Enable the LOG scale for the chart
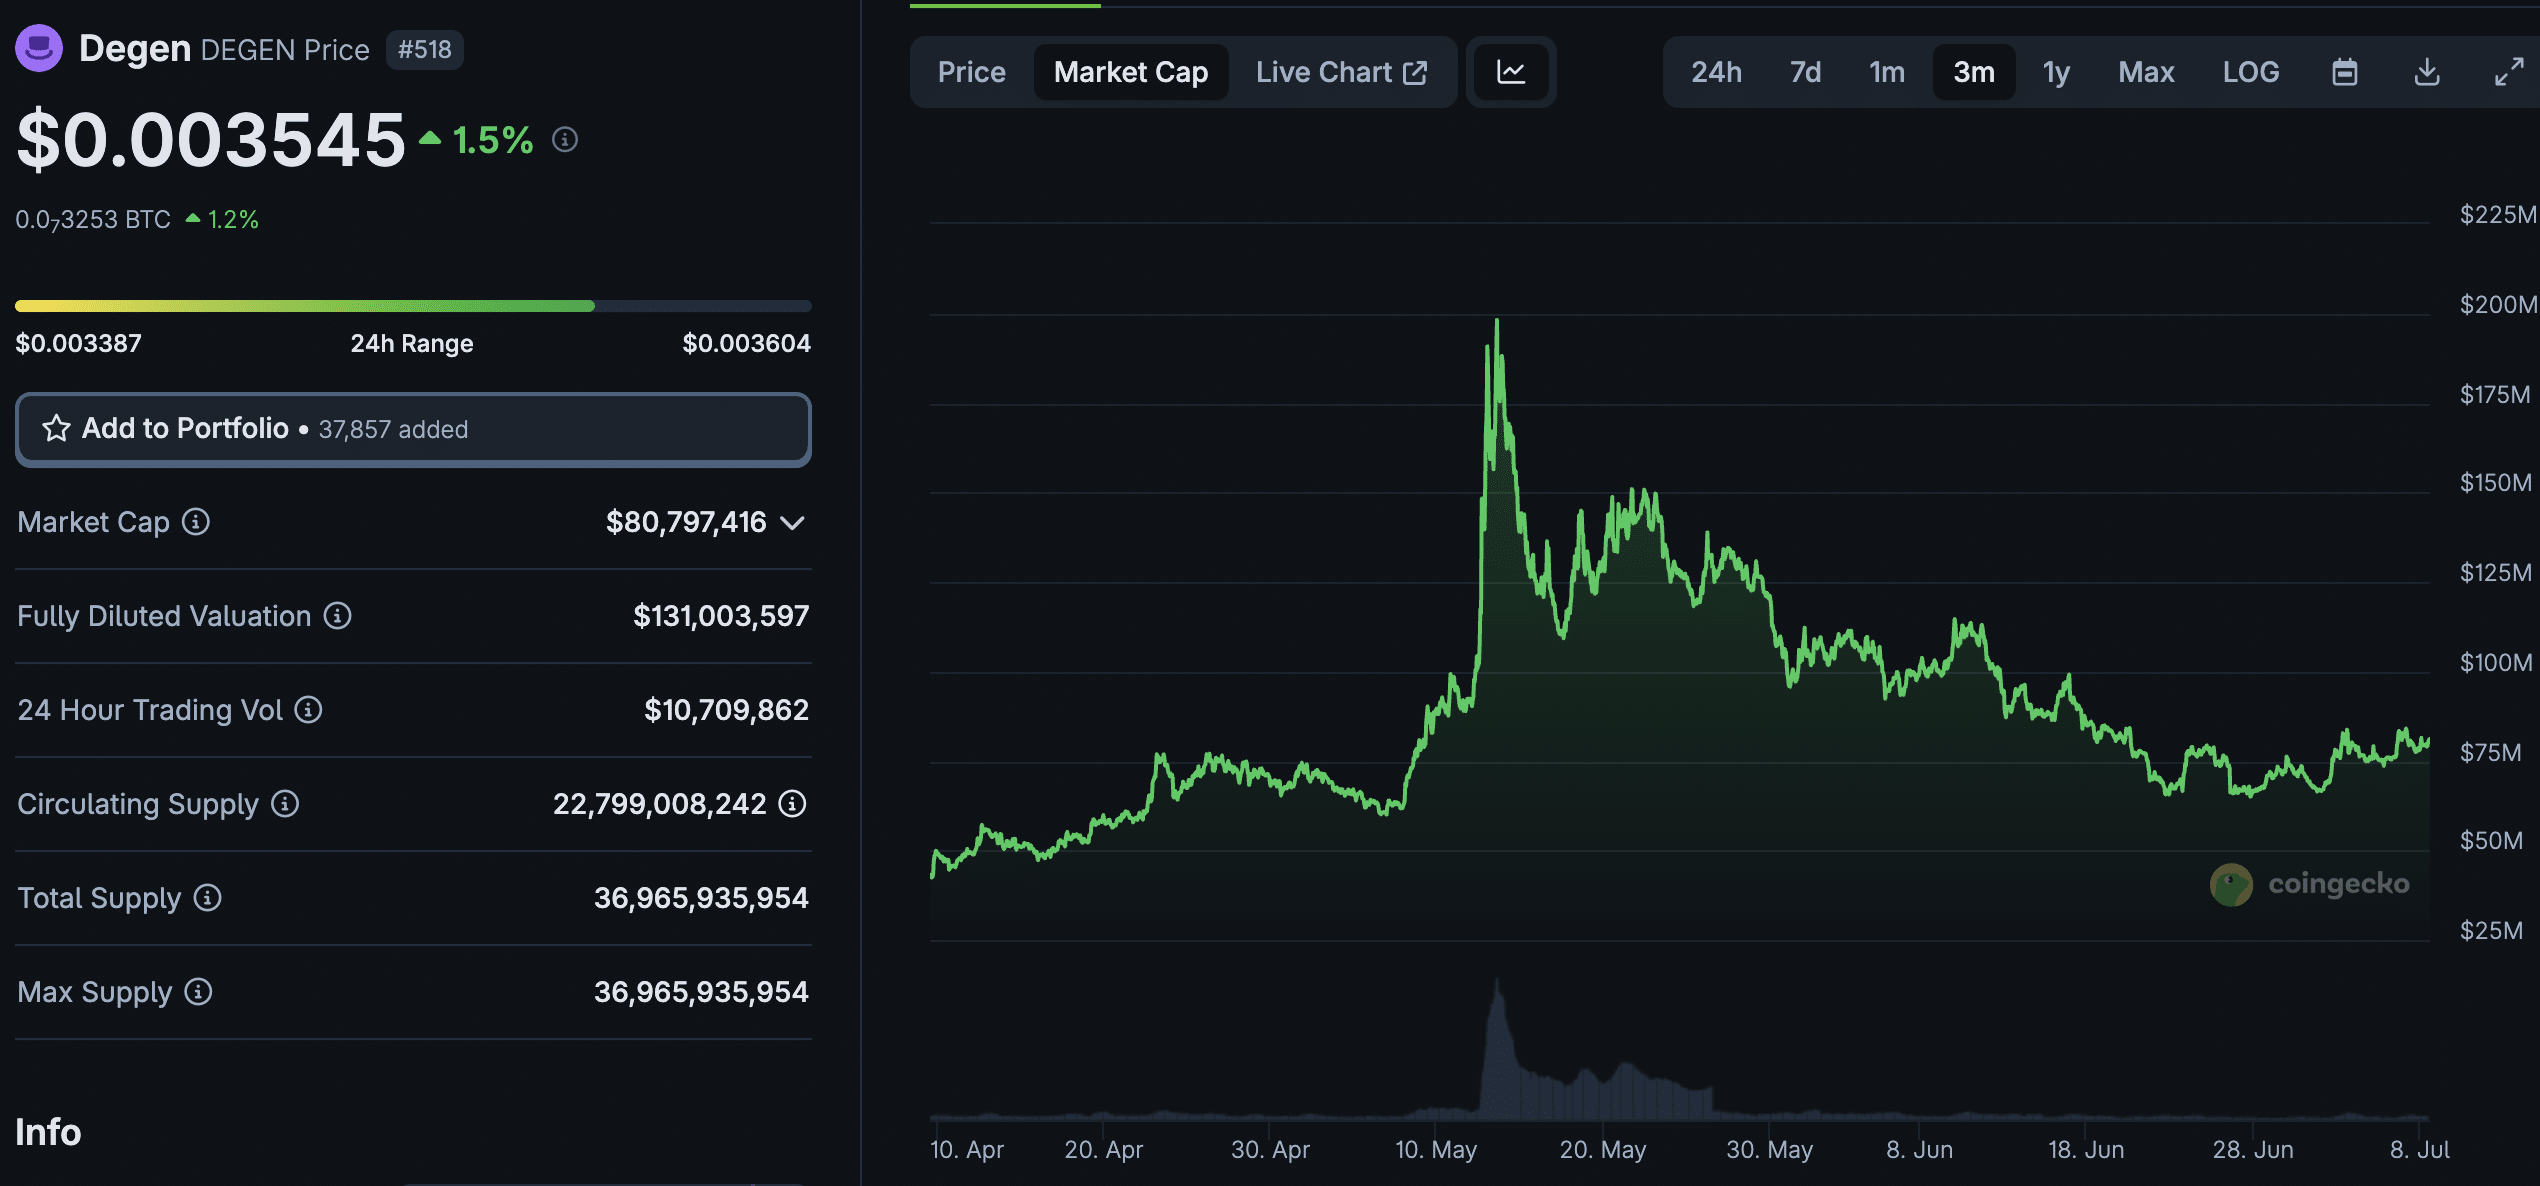The height and width of the screenshot is (1186, 2540). click(x=2251, y=71)
